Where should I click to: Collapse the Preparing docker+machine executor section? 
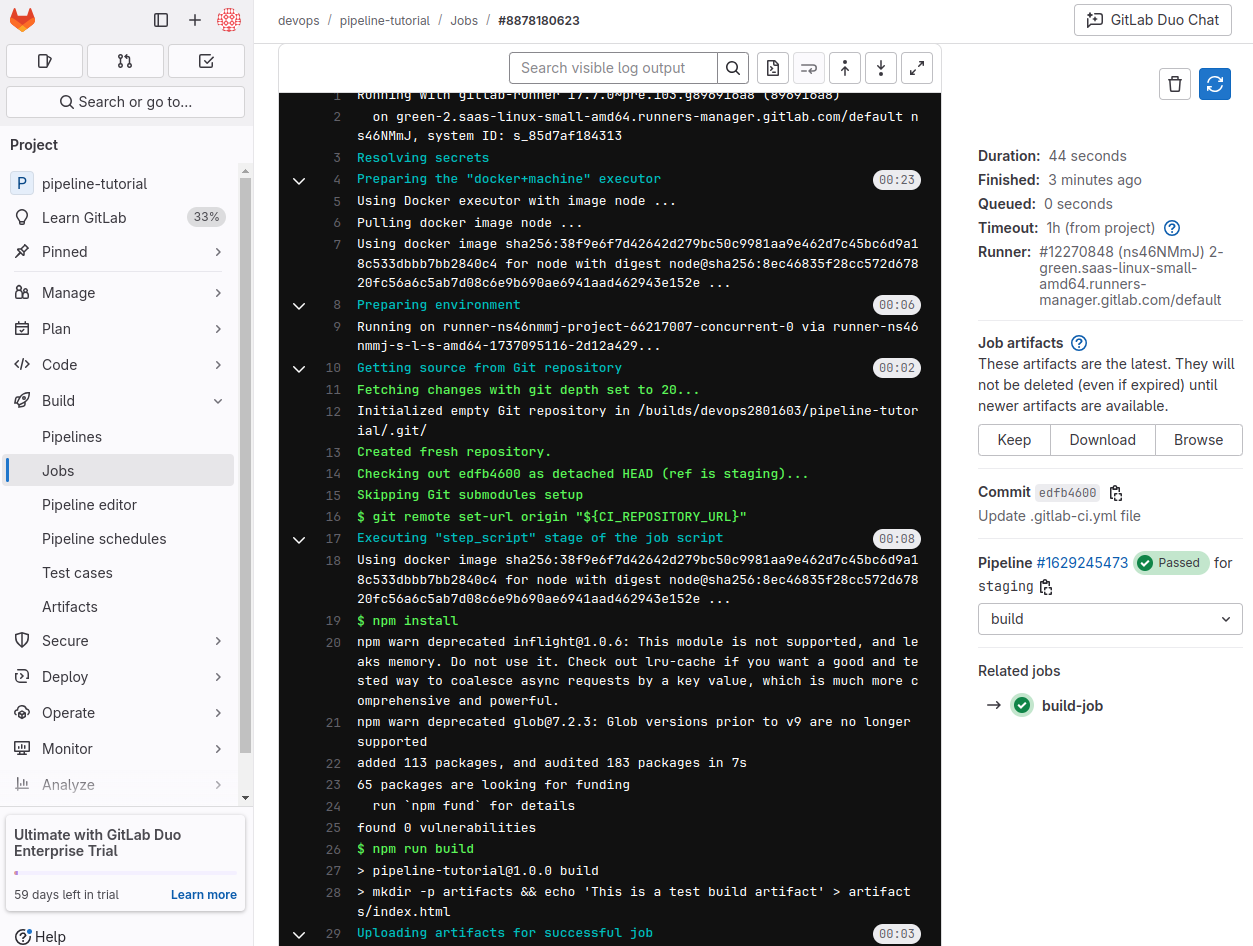298,180
